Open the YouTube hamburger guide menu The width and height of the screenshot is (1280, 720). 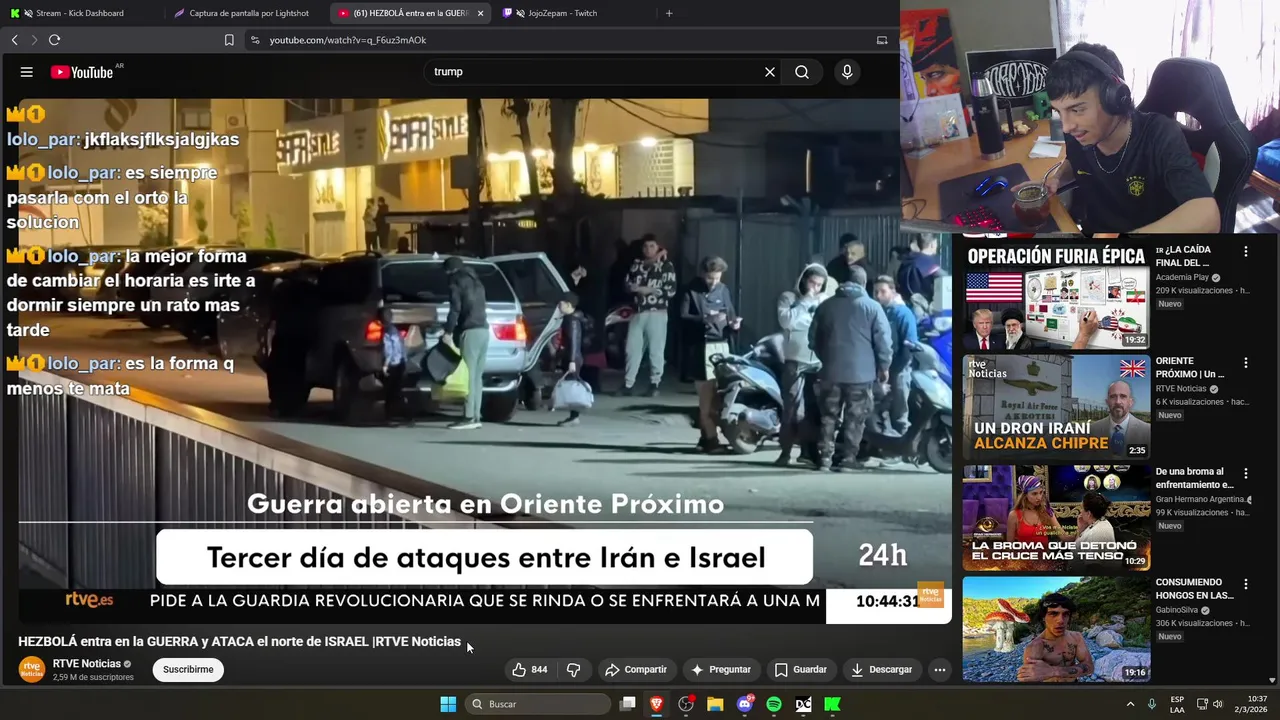click(27, 72)
